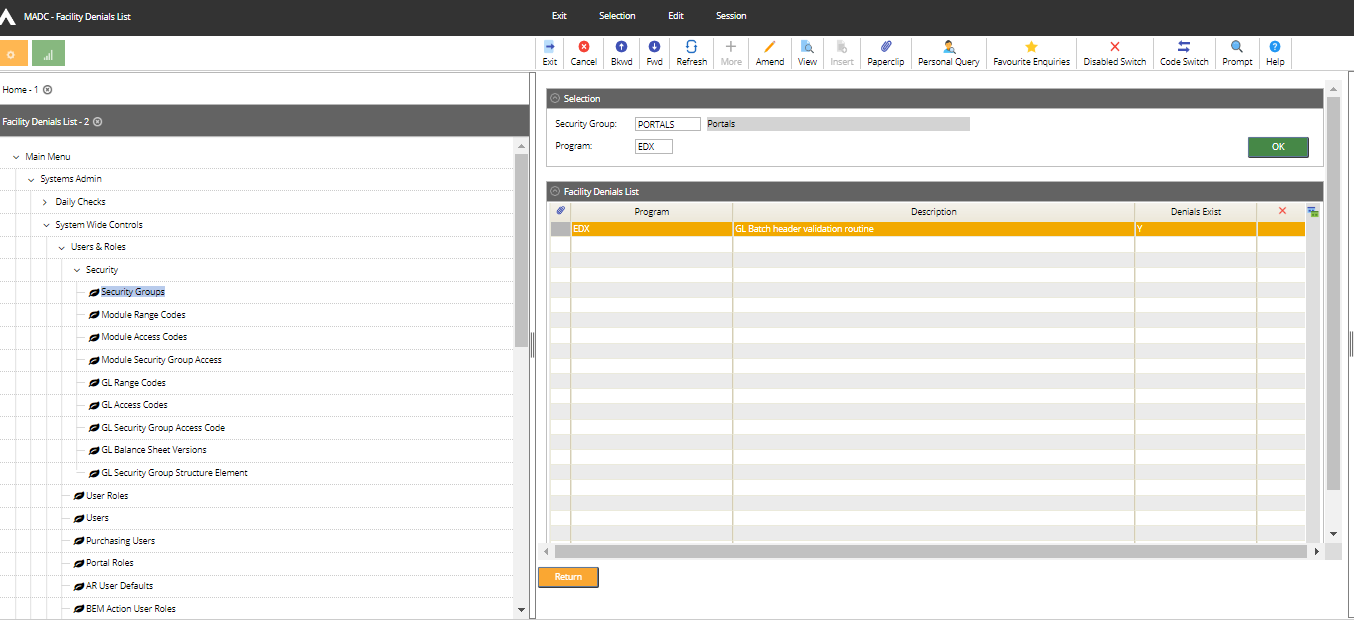The height and width of the screenshot is (621, 1354).
Task: Open the Edit menu
Action: click(x=676, y=16)
